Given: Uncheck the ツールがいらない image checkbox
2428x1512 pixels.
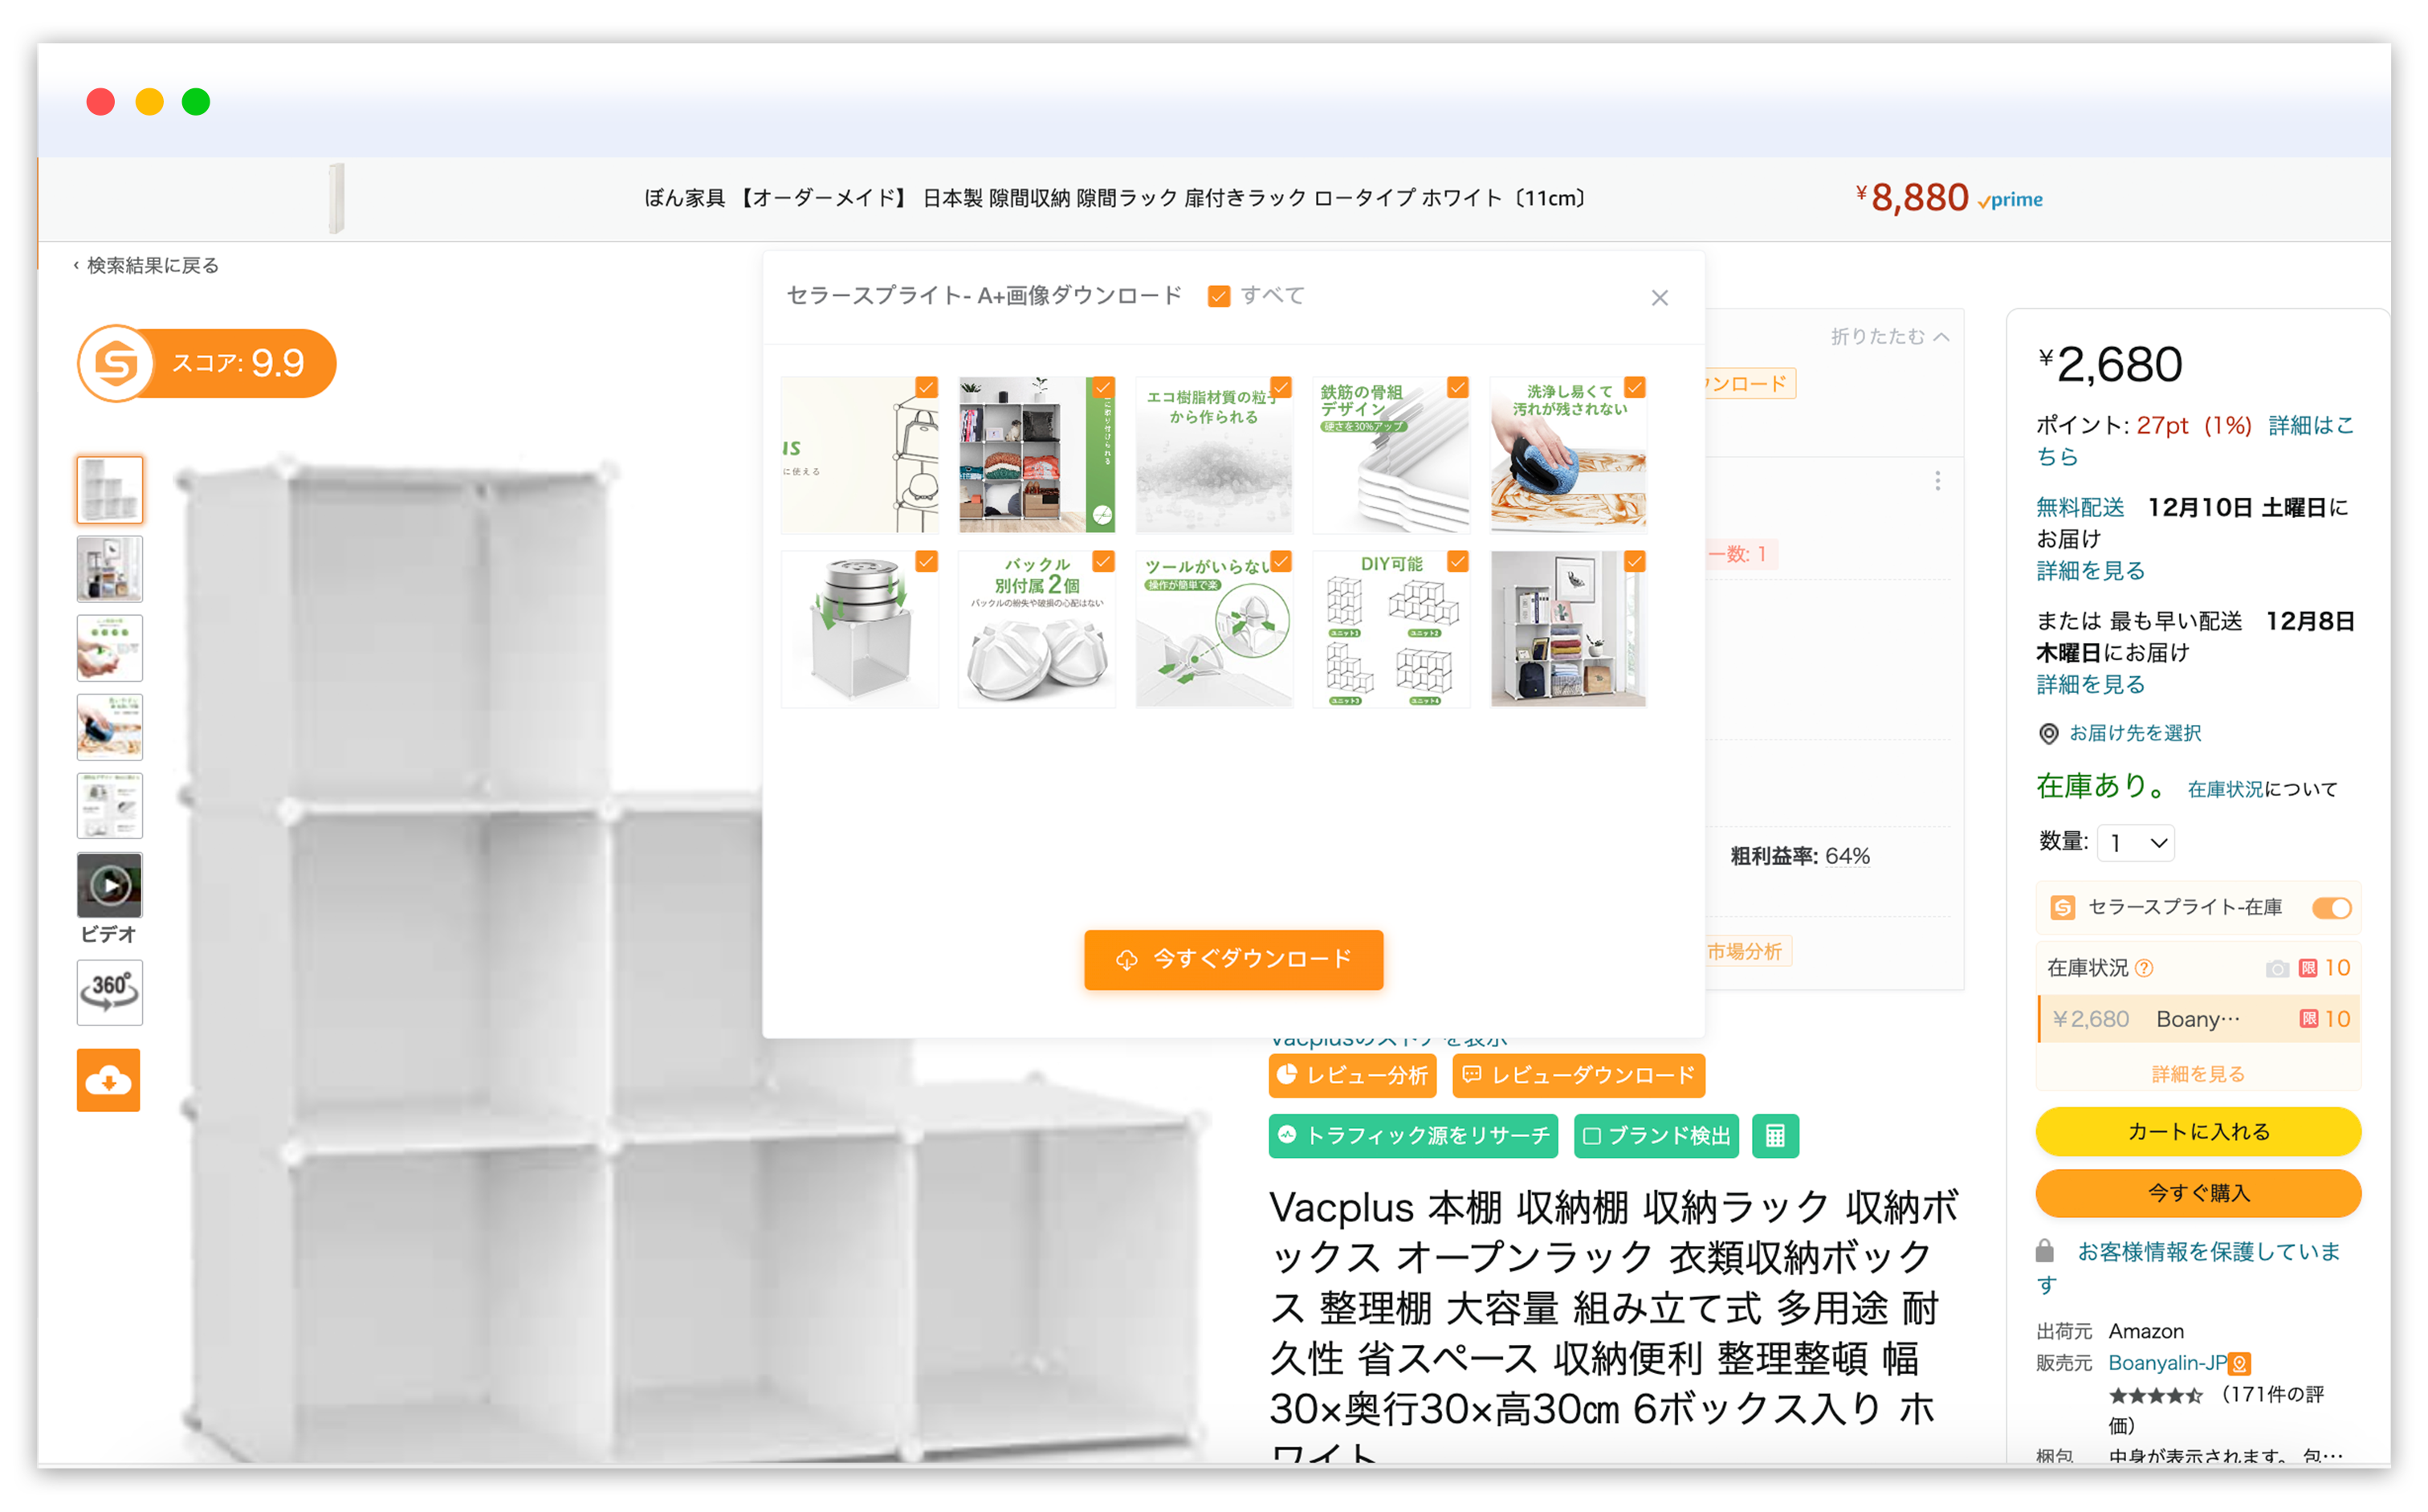Looking at the screenshot, I should (x=1281, y=561).
